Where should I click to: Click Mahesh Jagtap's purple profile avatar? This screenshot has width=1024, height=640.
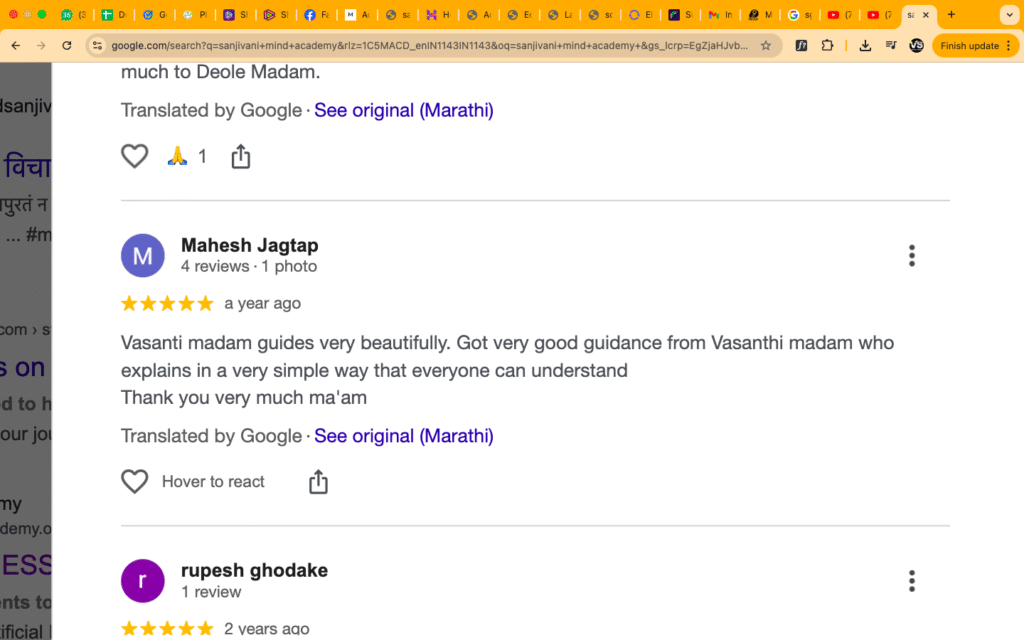pyautogui.click(x=142, y=255)
